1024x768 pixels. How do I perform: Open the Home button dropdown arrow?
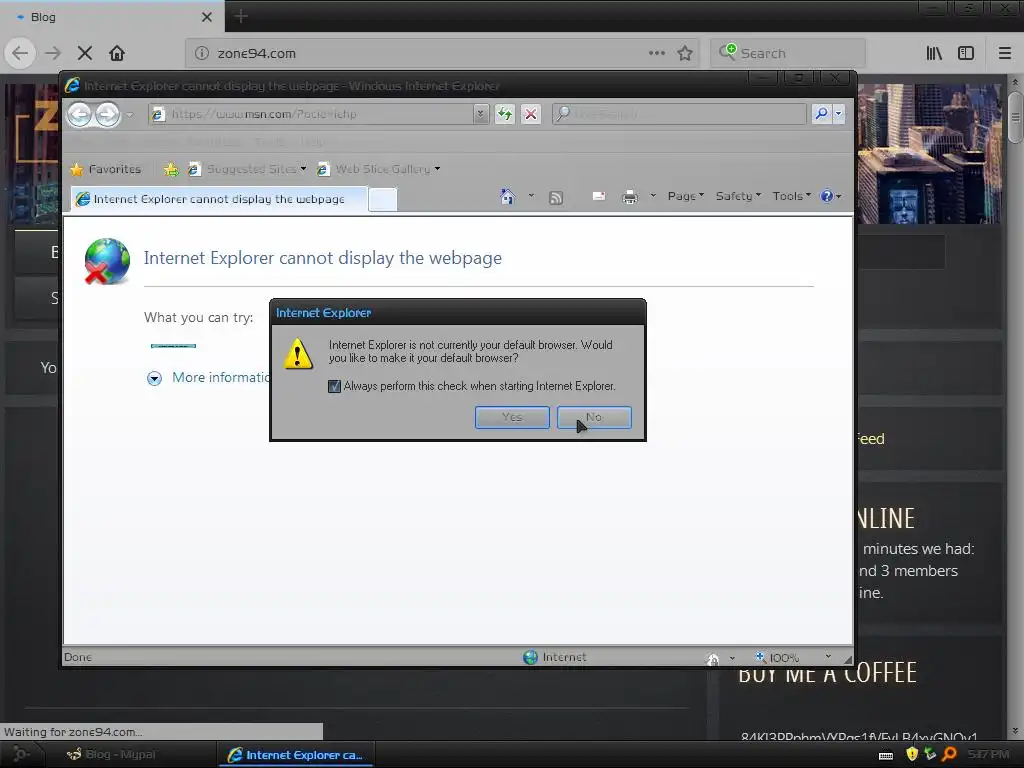pos(531,196)
